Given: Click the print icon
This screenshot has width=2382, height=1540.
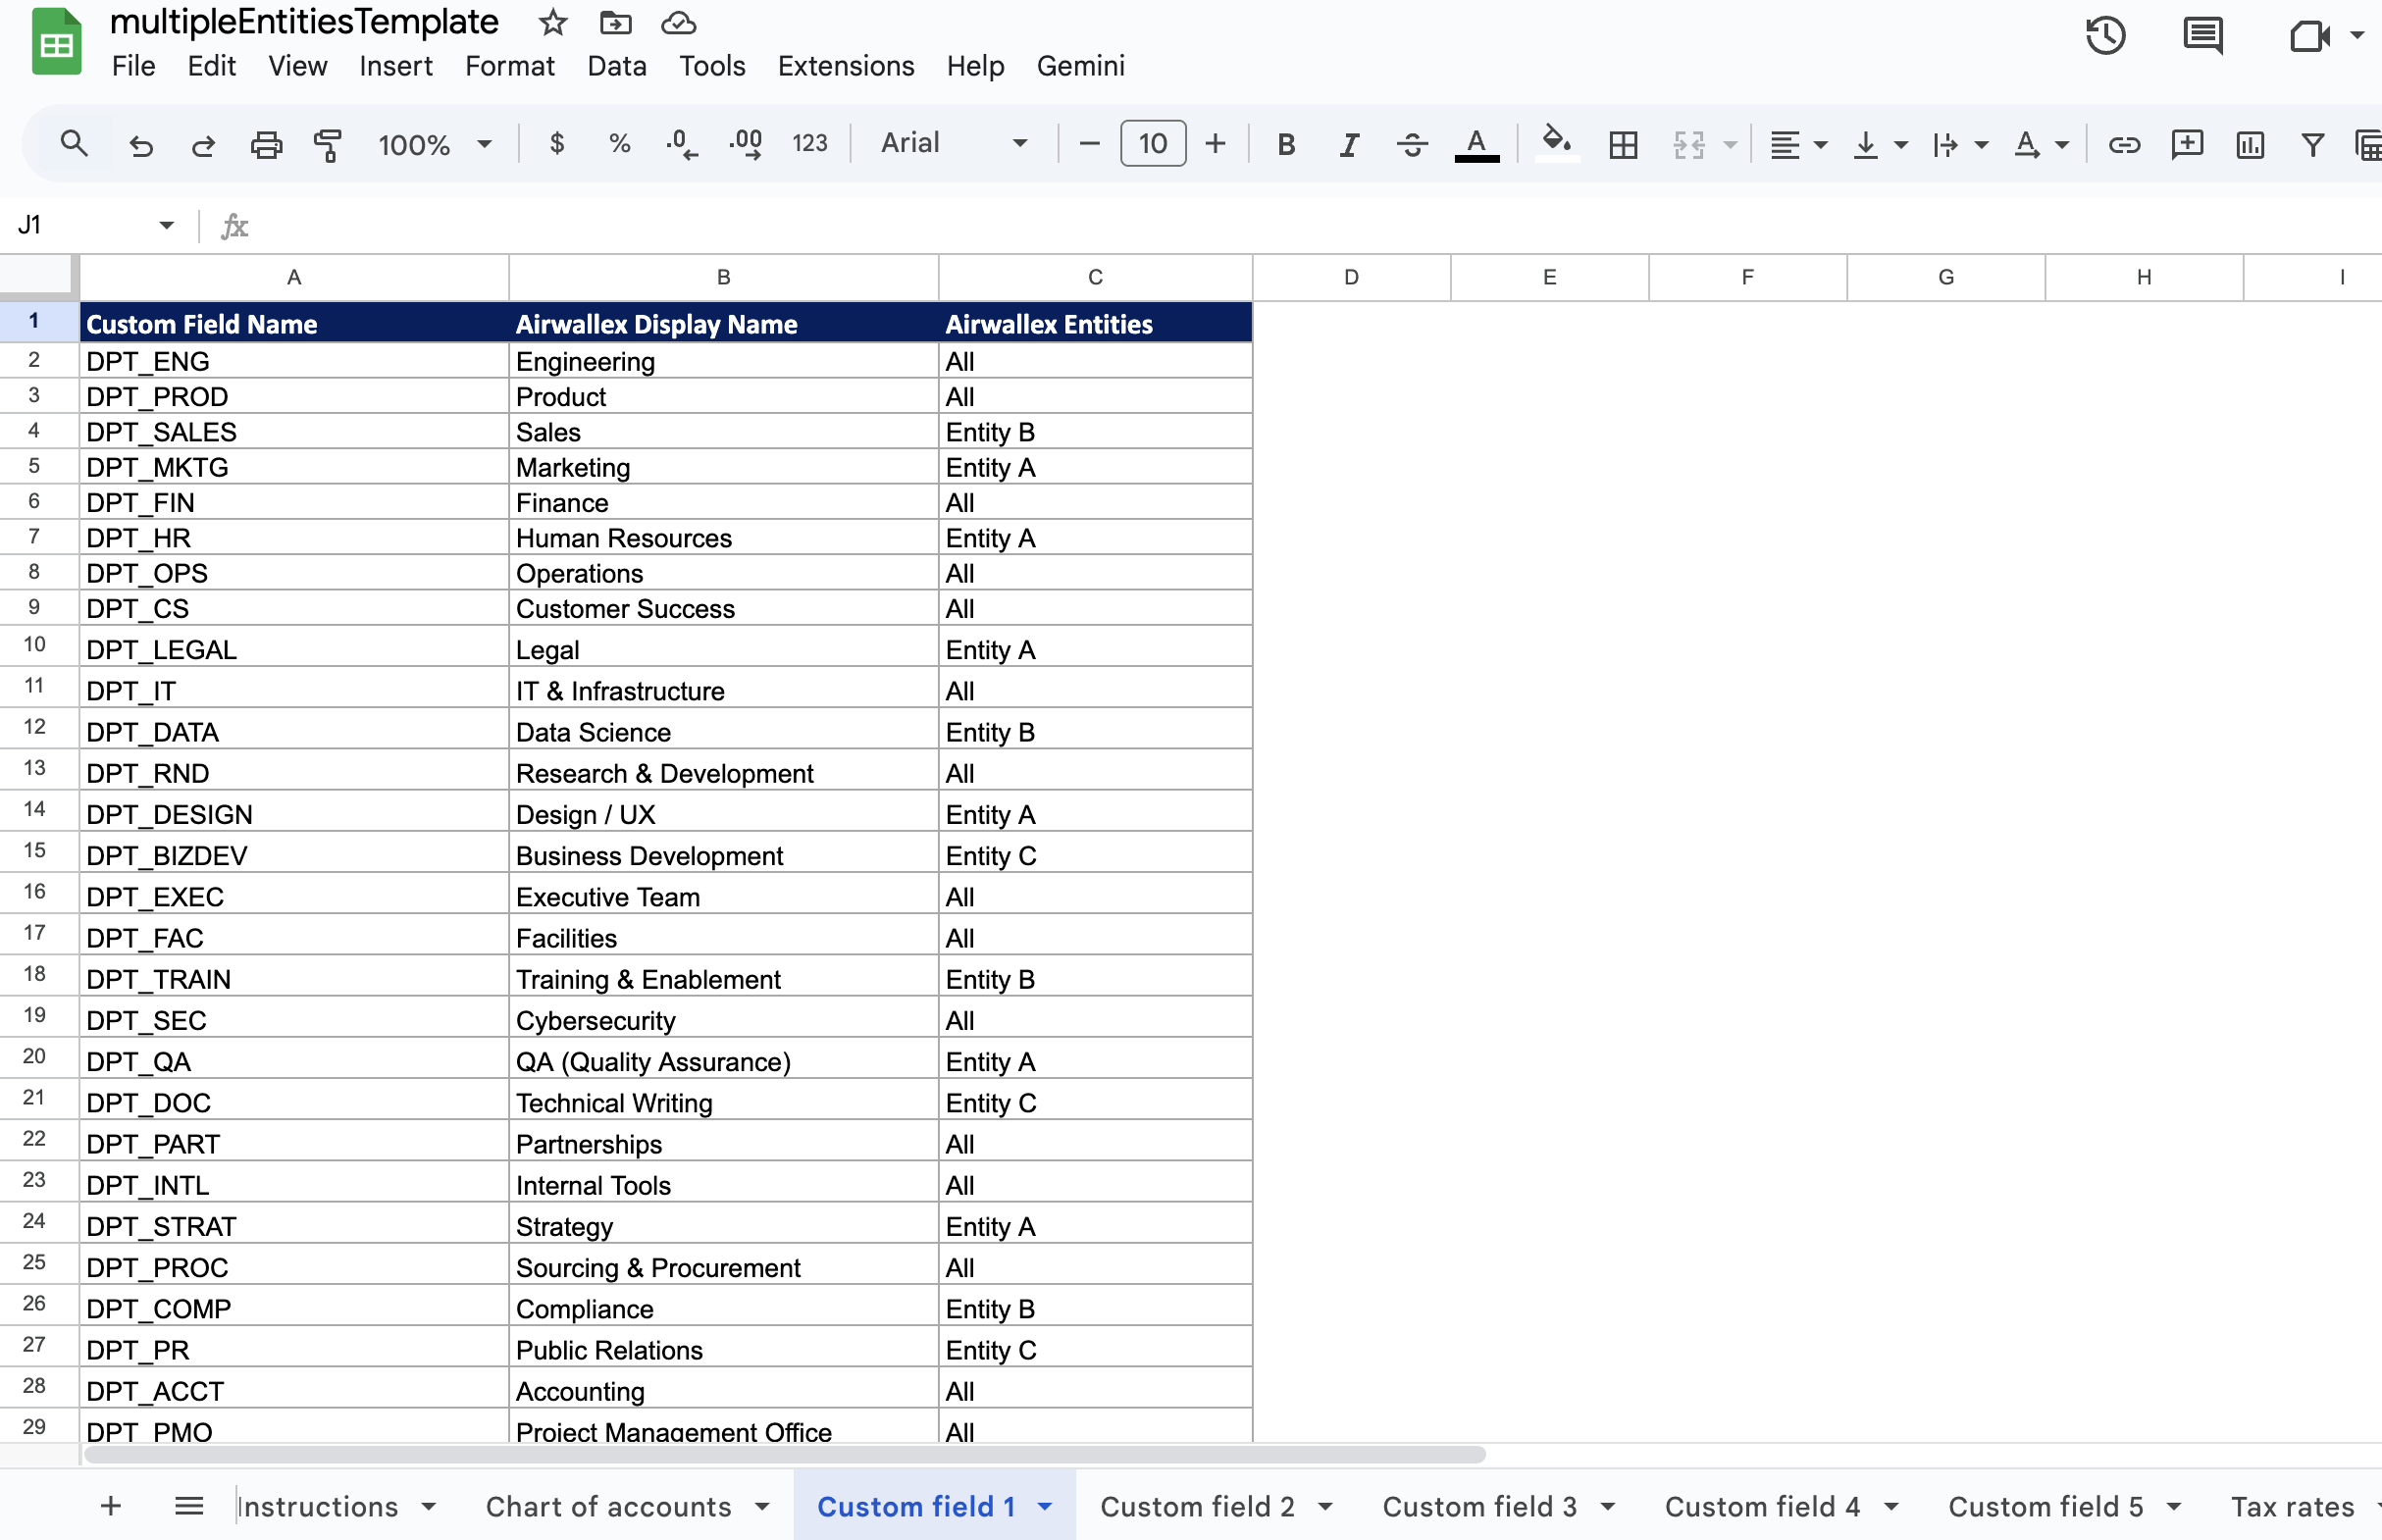Looking at the screenshot, I should [x=266, y=144].
